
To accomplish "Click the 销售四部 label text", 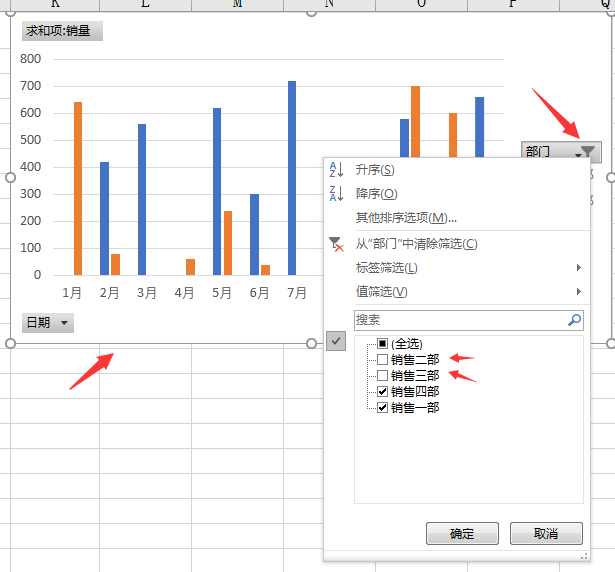I will click(x=415, y=392).
